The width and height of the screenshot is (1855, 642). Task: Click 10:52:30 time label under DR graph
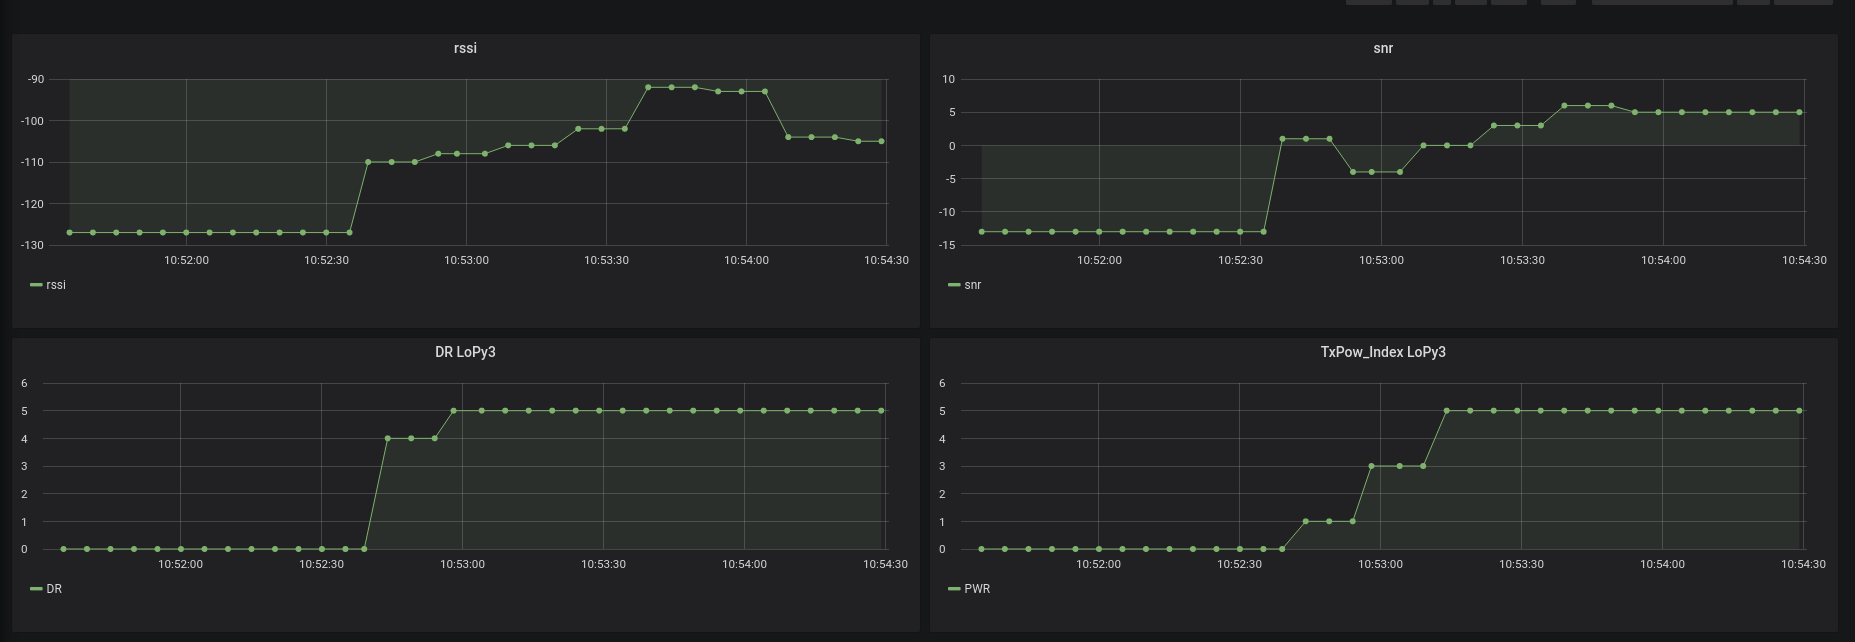(x=321, y=564)
